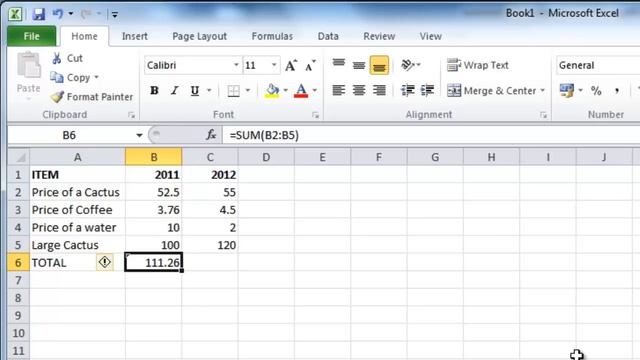Open the Font Color dropdown arrow
This screenshot has width=640, height=360.
click(x=315, y=90)
